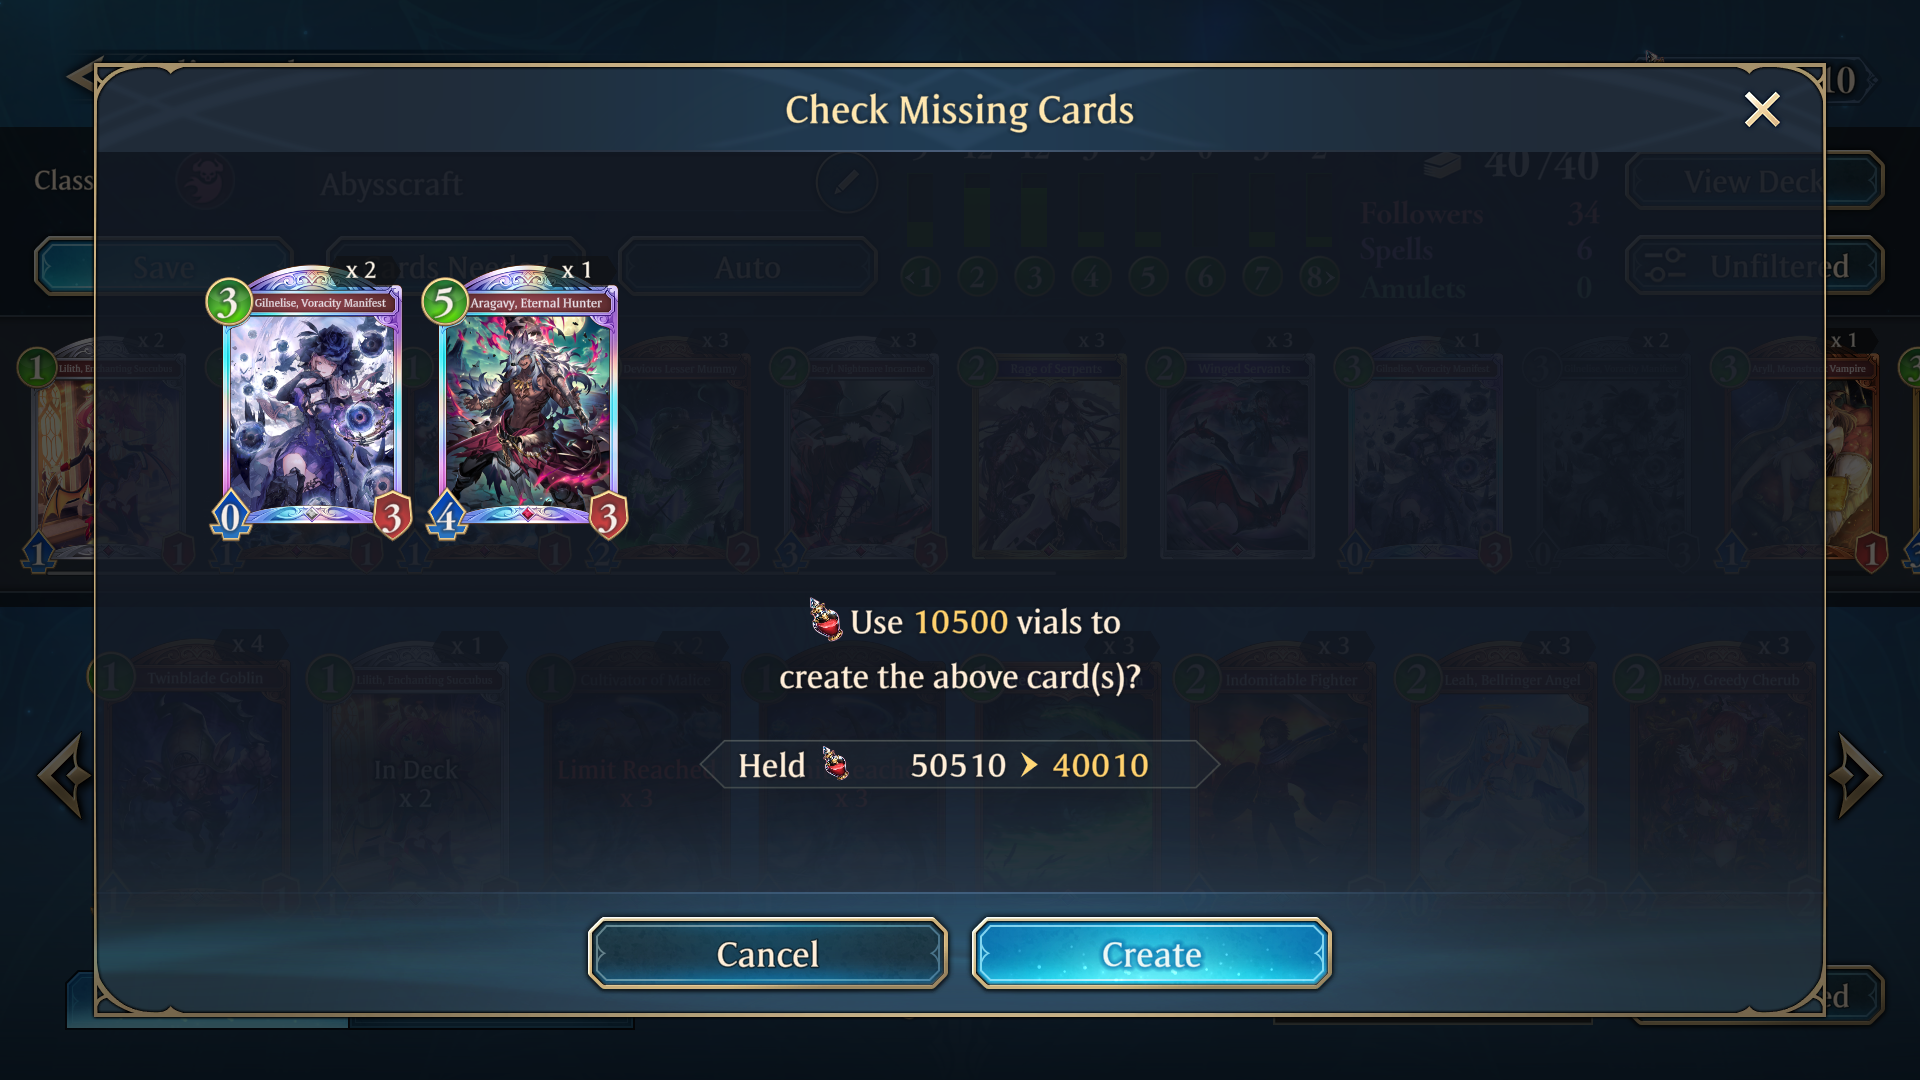The width and height of the screenshot is (1920, 1080).
Task: Click the vial icon next to Held
Action: (x=835, y=764)
